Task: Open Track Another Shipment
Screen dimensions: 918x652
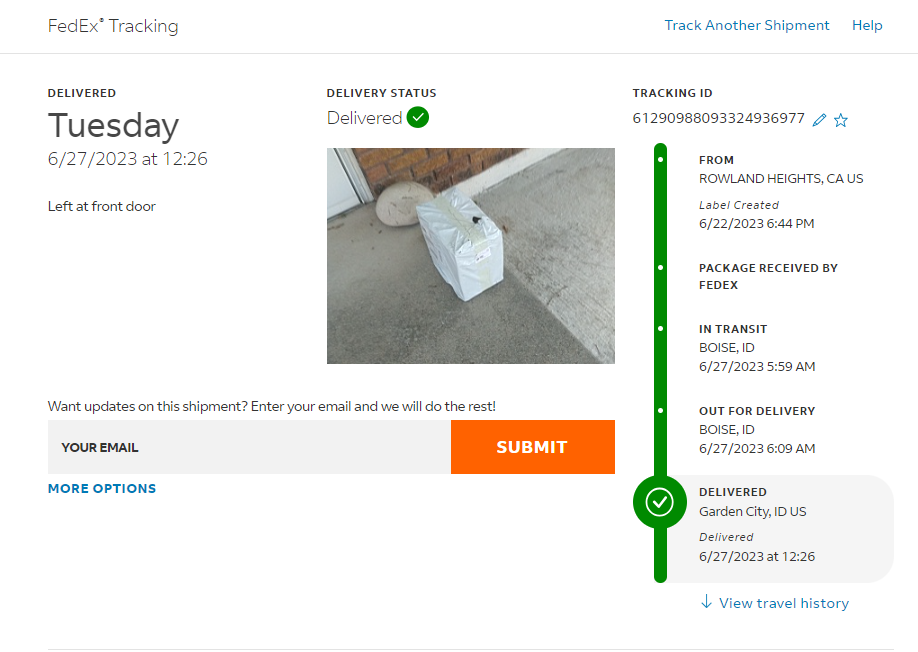Action: pos(747,26)
